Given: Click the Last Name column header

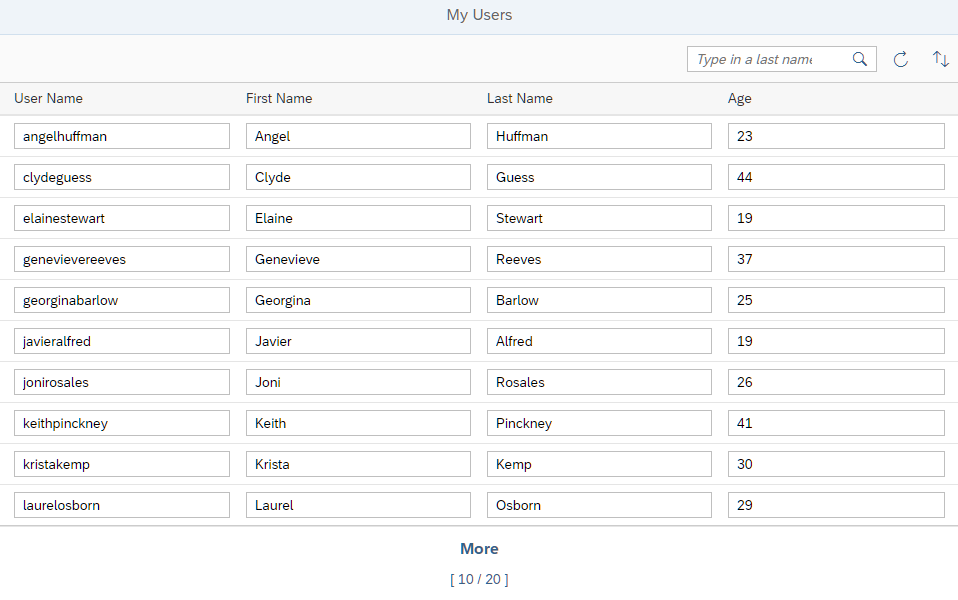Looking at the screenshot, I should (520, 98).
